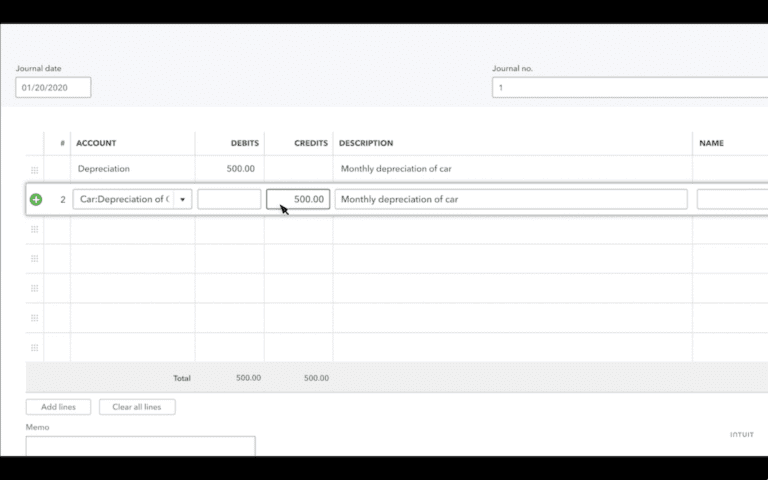Viewport: 768px width, 480px height.
Task: Click the green add line plus icon
Action: coord(36,199)
